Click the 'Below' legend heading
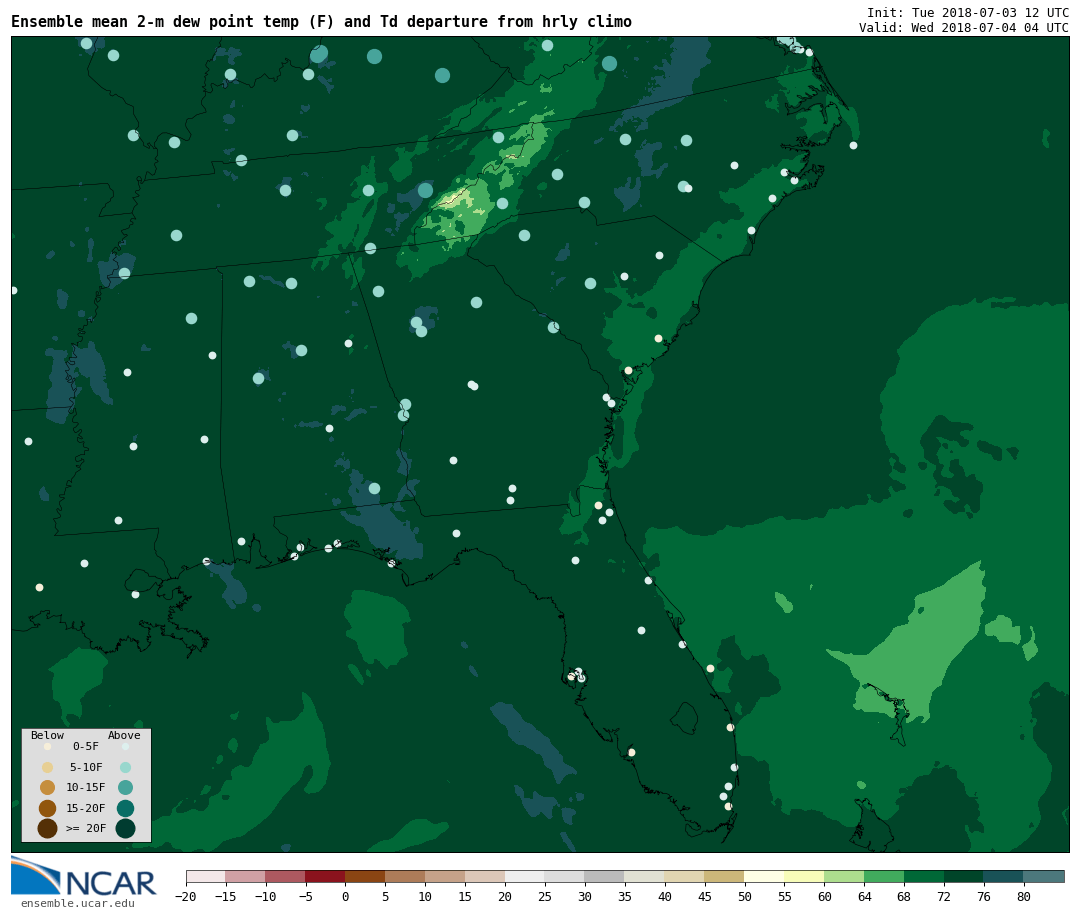Screen dimensions: 1080x915 [47, 735]
